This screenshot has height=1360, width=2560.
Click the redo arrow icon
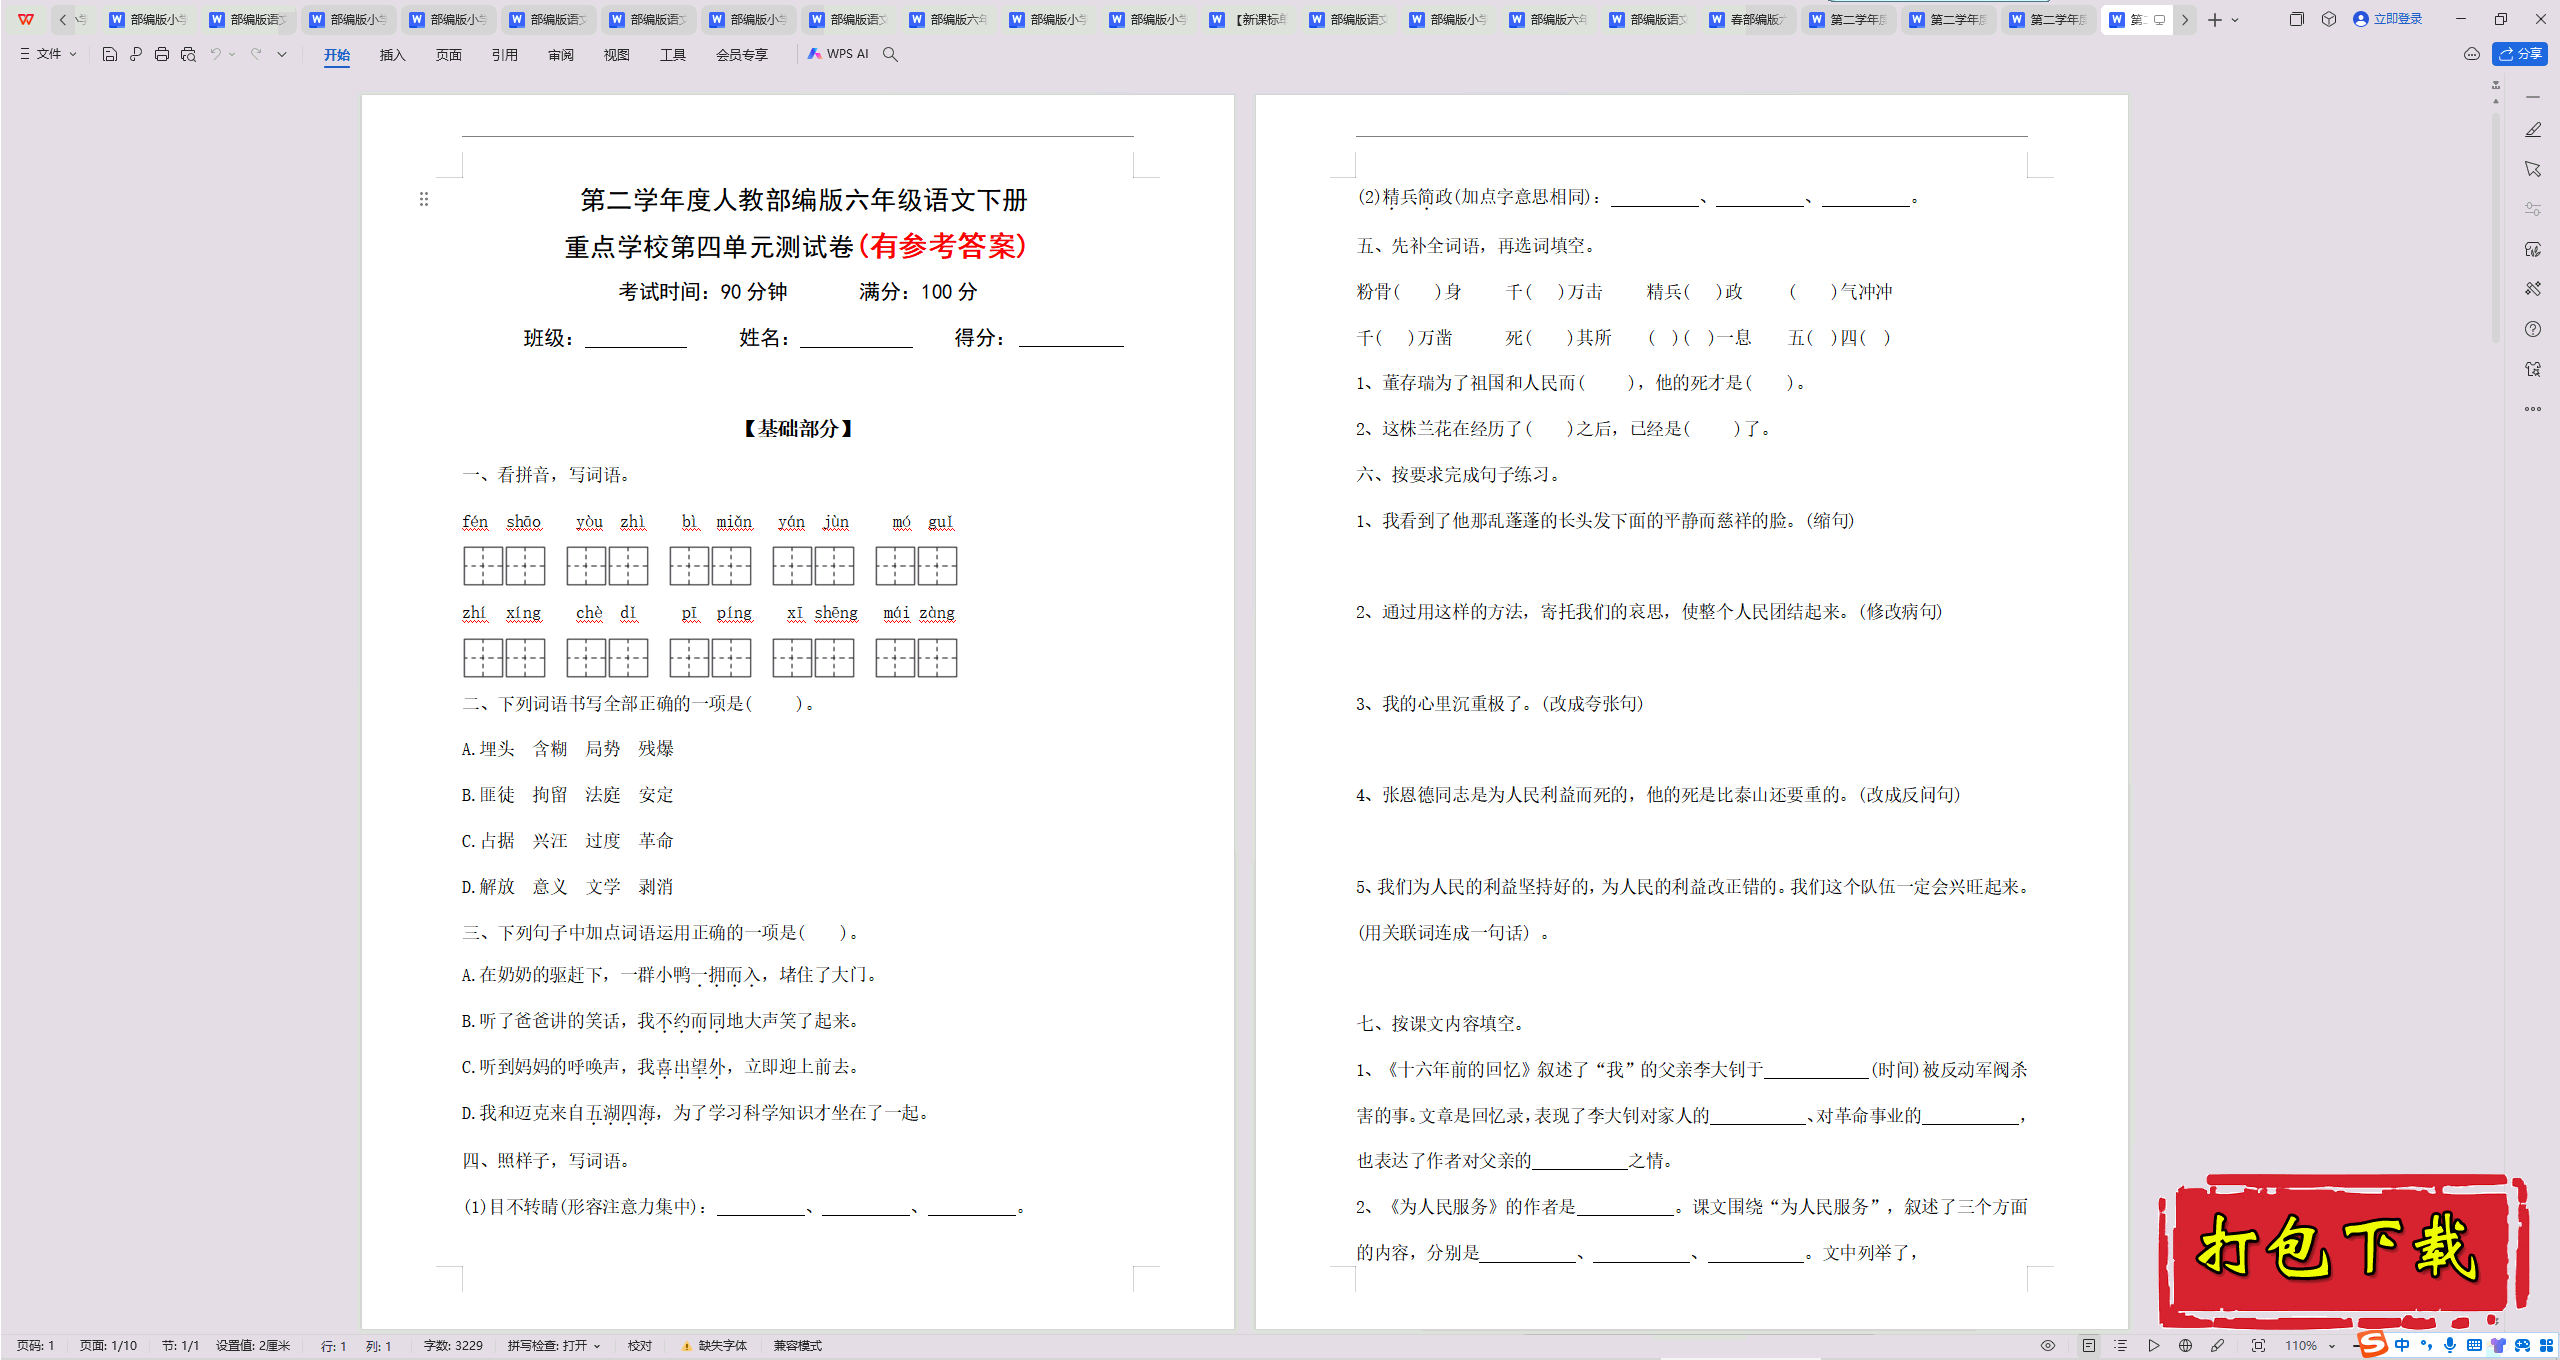256,54
